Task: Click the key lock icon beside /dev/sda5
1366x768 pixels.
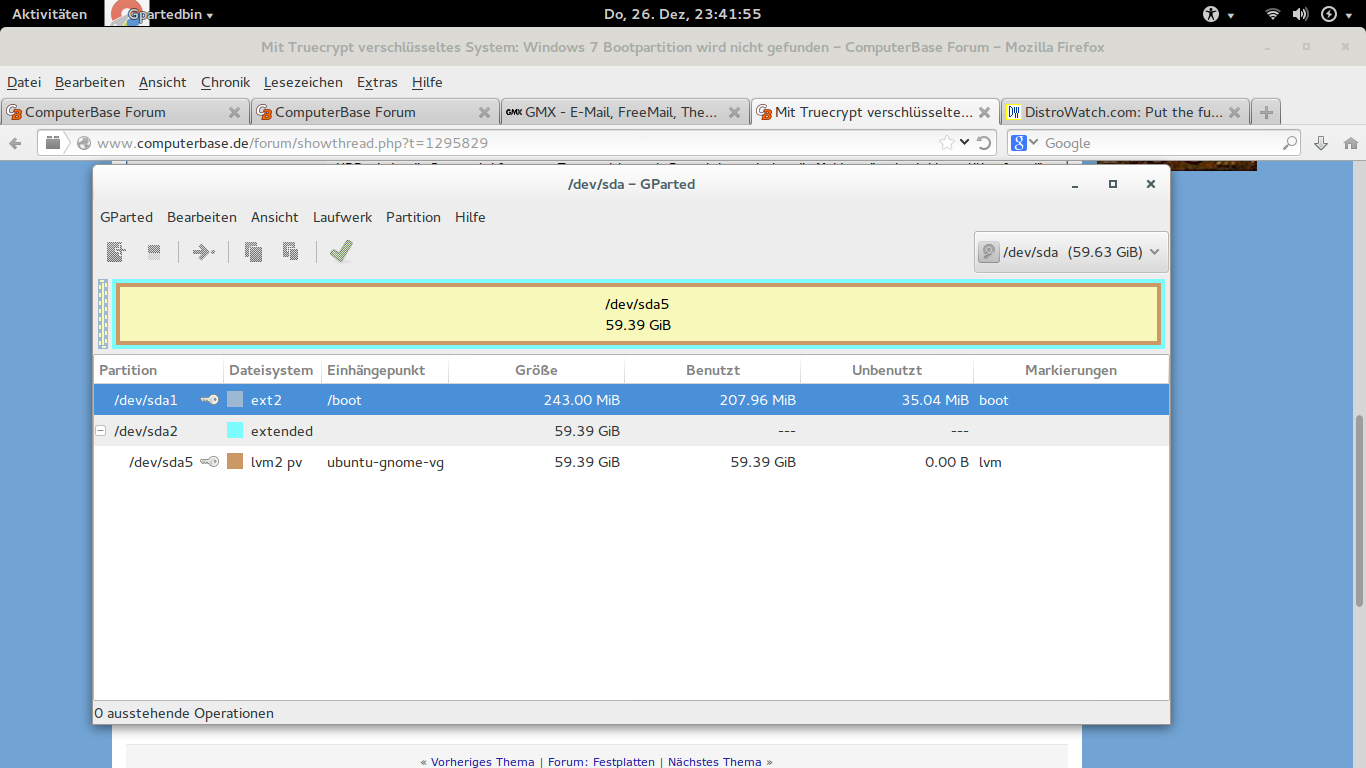Action: pos(209,462)
